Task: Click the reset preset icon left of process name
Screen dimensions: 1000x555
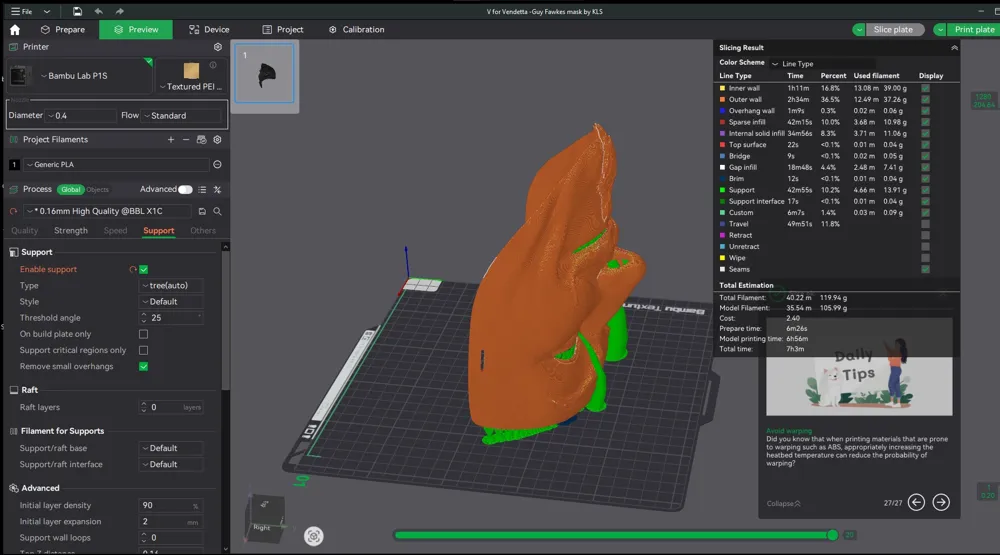Action: click(13, 211)
